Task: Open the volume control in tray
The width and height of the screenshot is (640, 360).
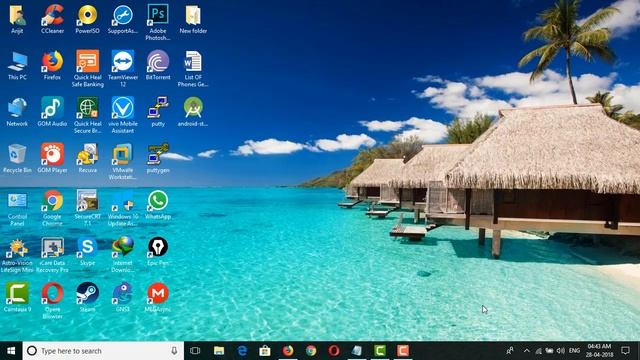Action: tap(560, 351)
